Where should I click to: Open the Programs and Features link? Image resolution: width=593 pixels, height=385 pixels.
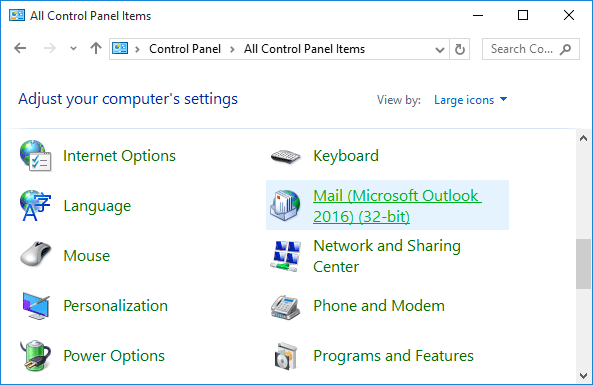pos(393,356)
